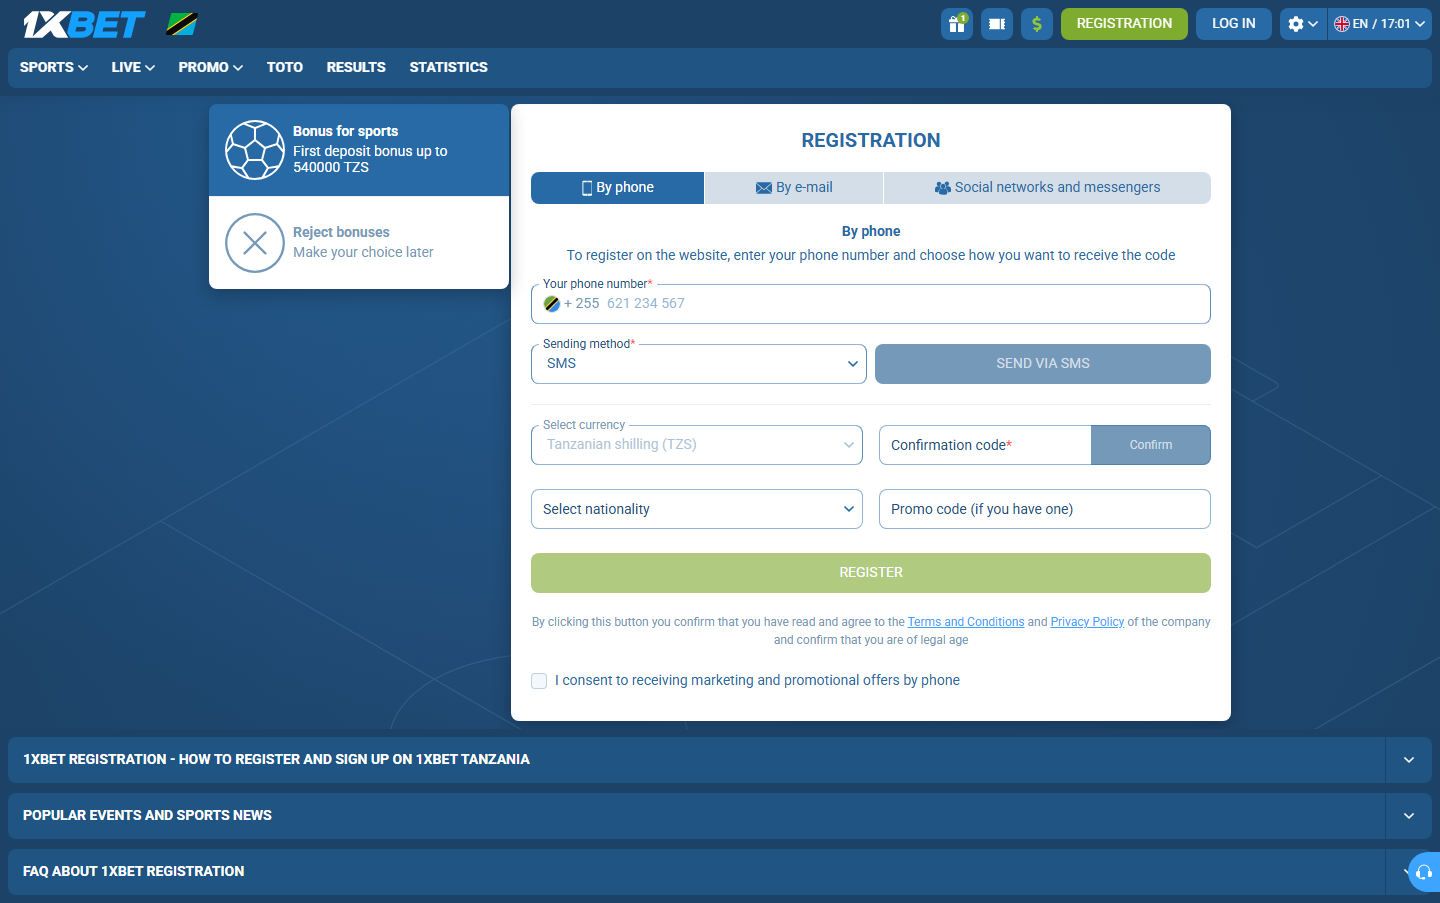Select the Reject bonuses X option
Image resolution: width=1440 pixels, height=903 pixels.
pos(359,243)
